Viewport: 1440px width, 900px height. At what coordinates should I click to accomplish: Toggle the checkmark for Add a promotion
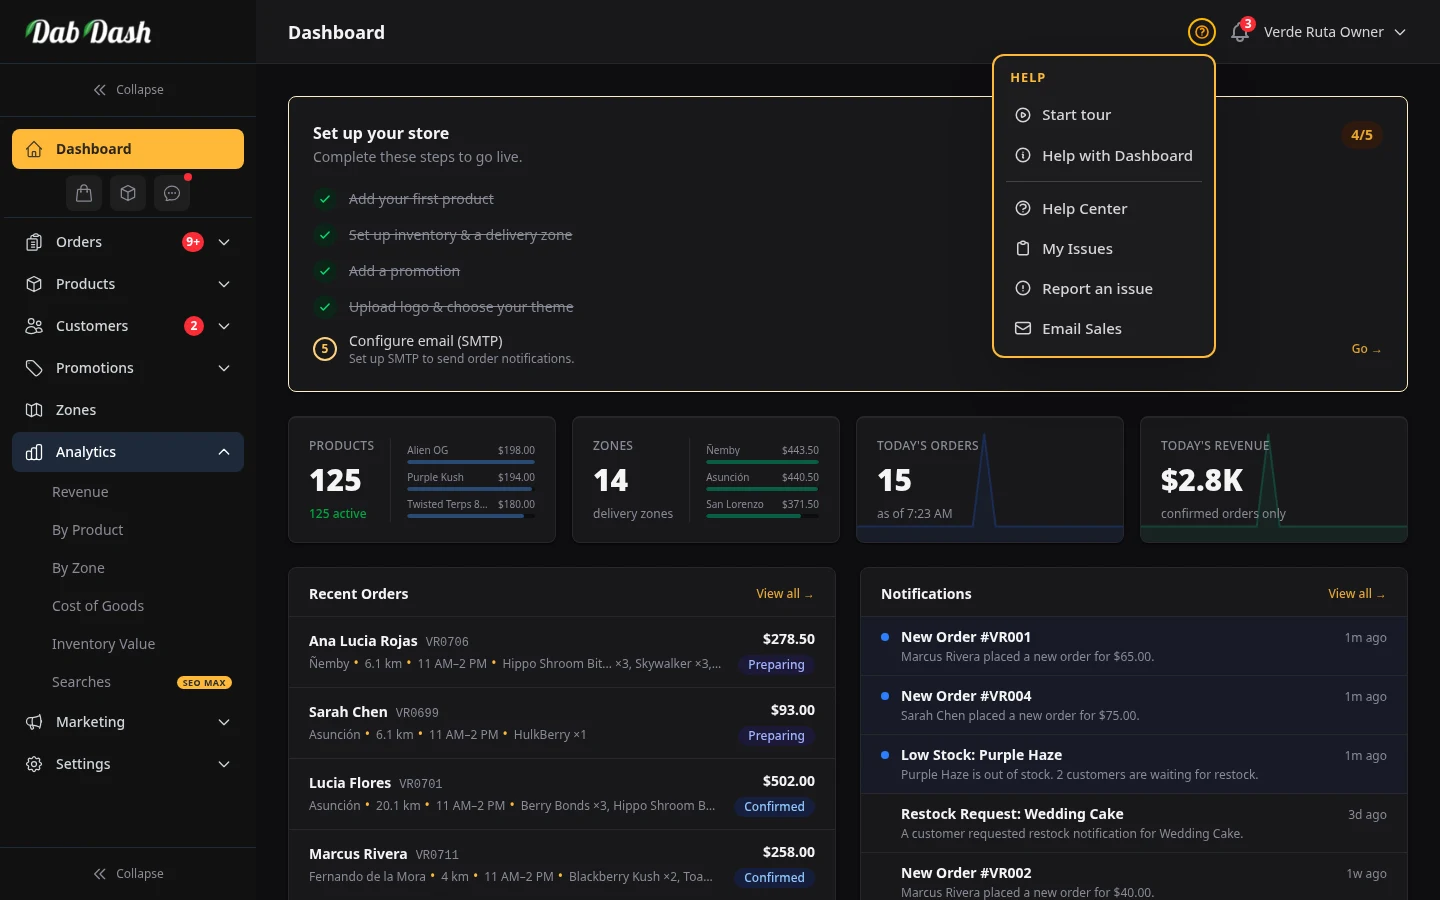pos(324,271)
